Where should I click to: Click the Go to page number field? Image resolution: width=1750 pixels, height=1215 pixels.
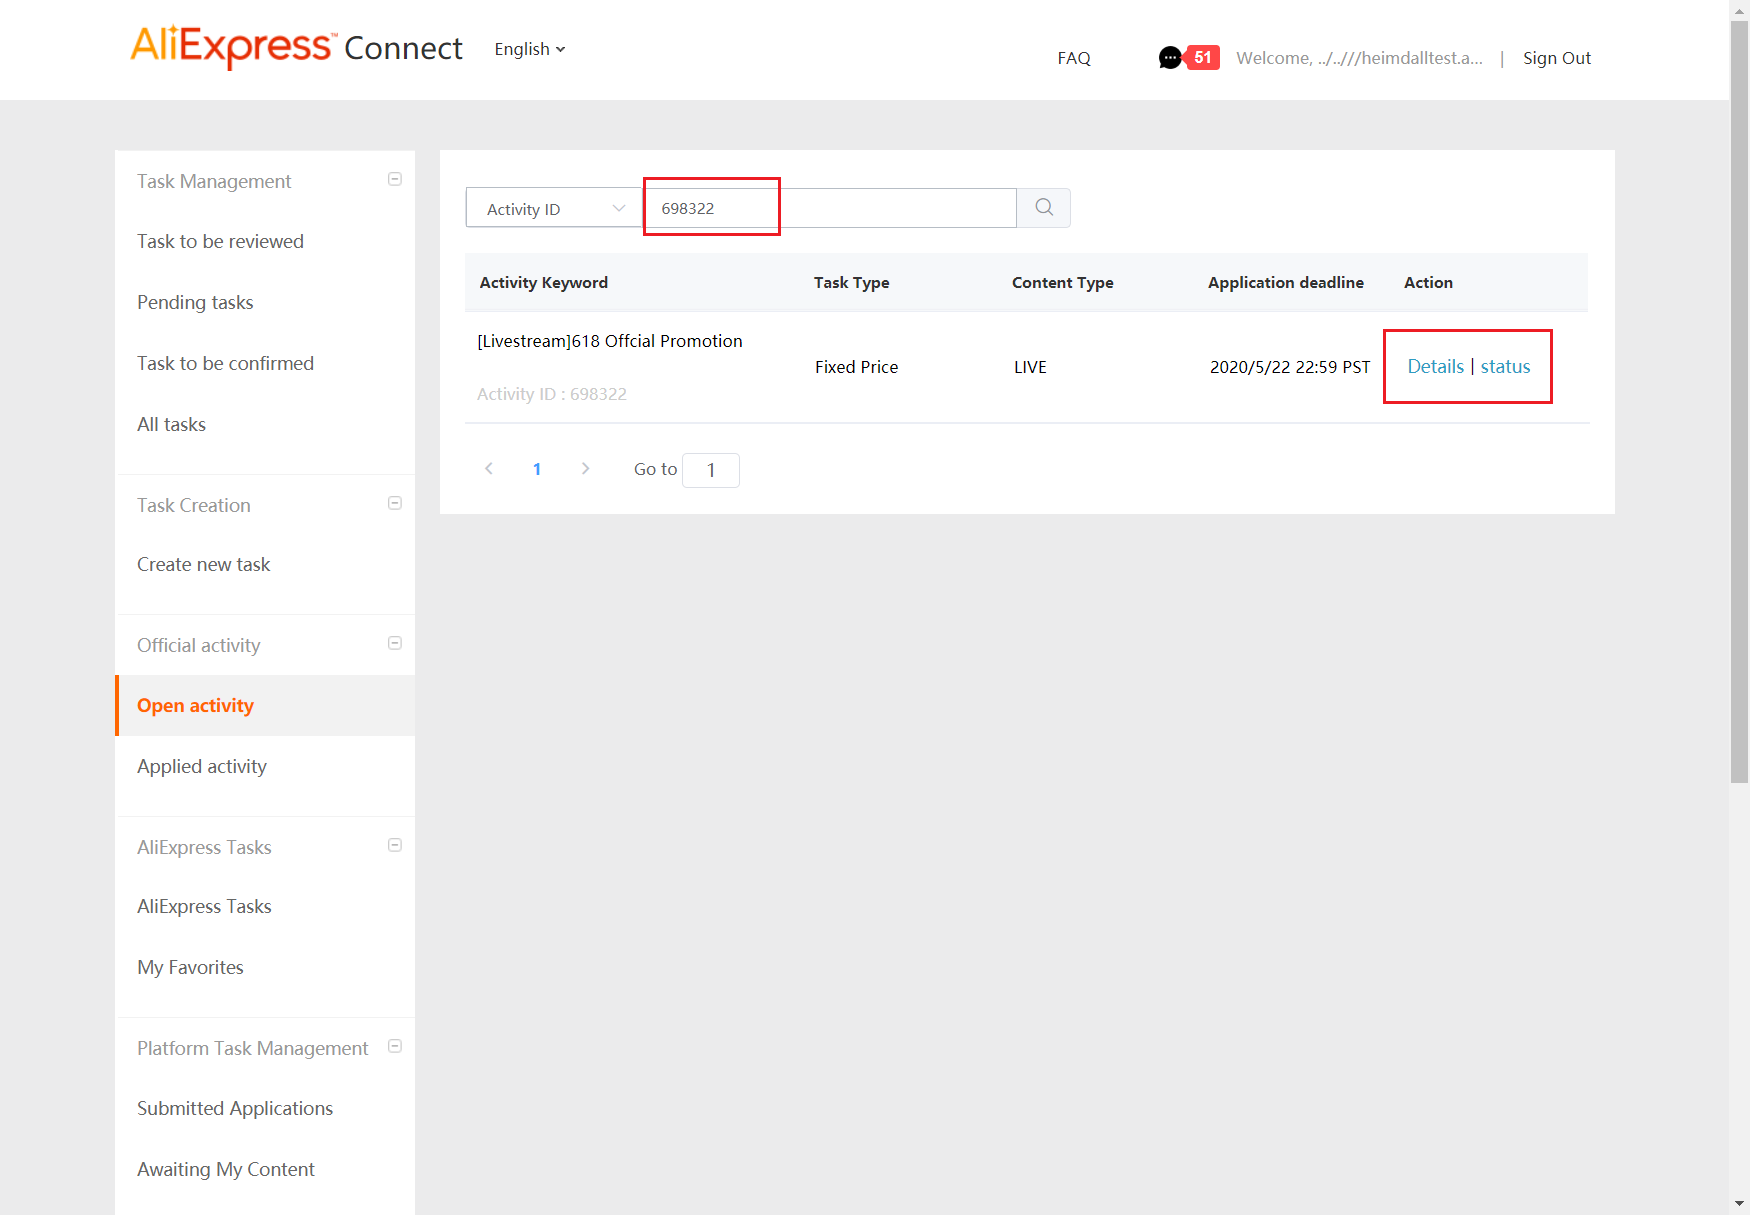pos(711,470)
